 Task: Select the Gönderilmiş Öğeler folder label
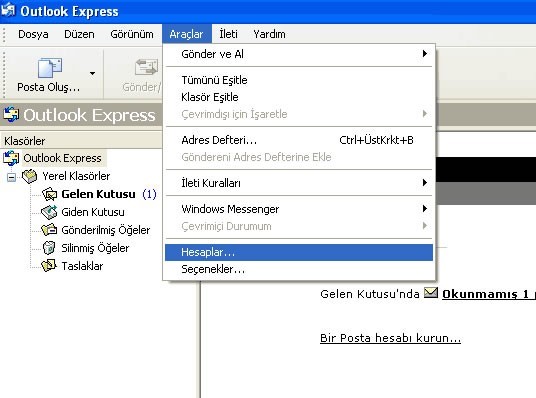click(x=106, y=230)
